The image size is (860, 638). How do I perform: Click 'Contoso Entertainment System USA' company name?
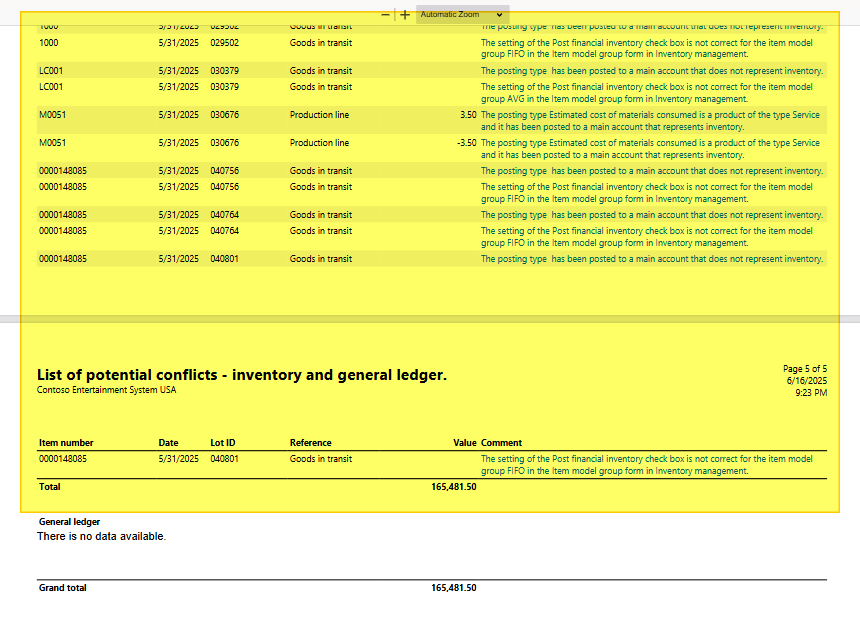(x=106, y=391)
